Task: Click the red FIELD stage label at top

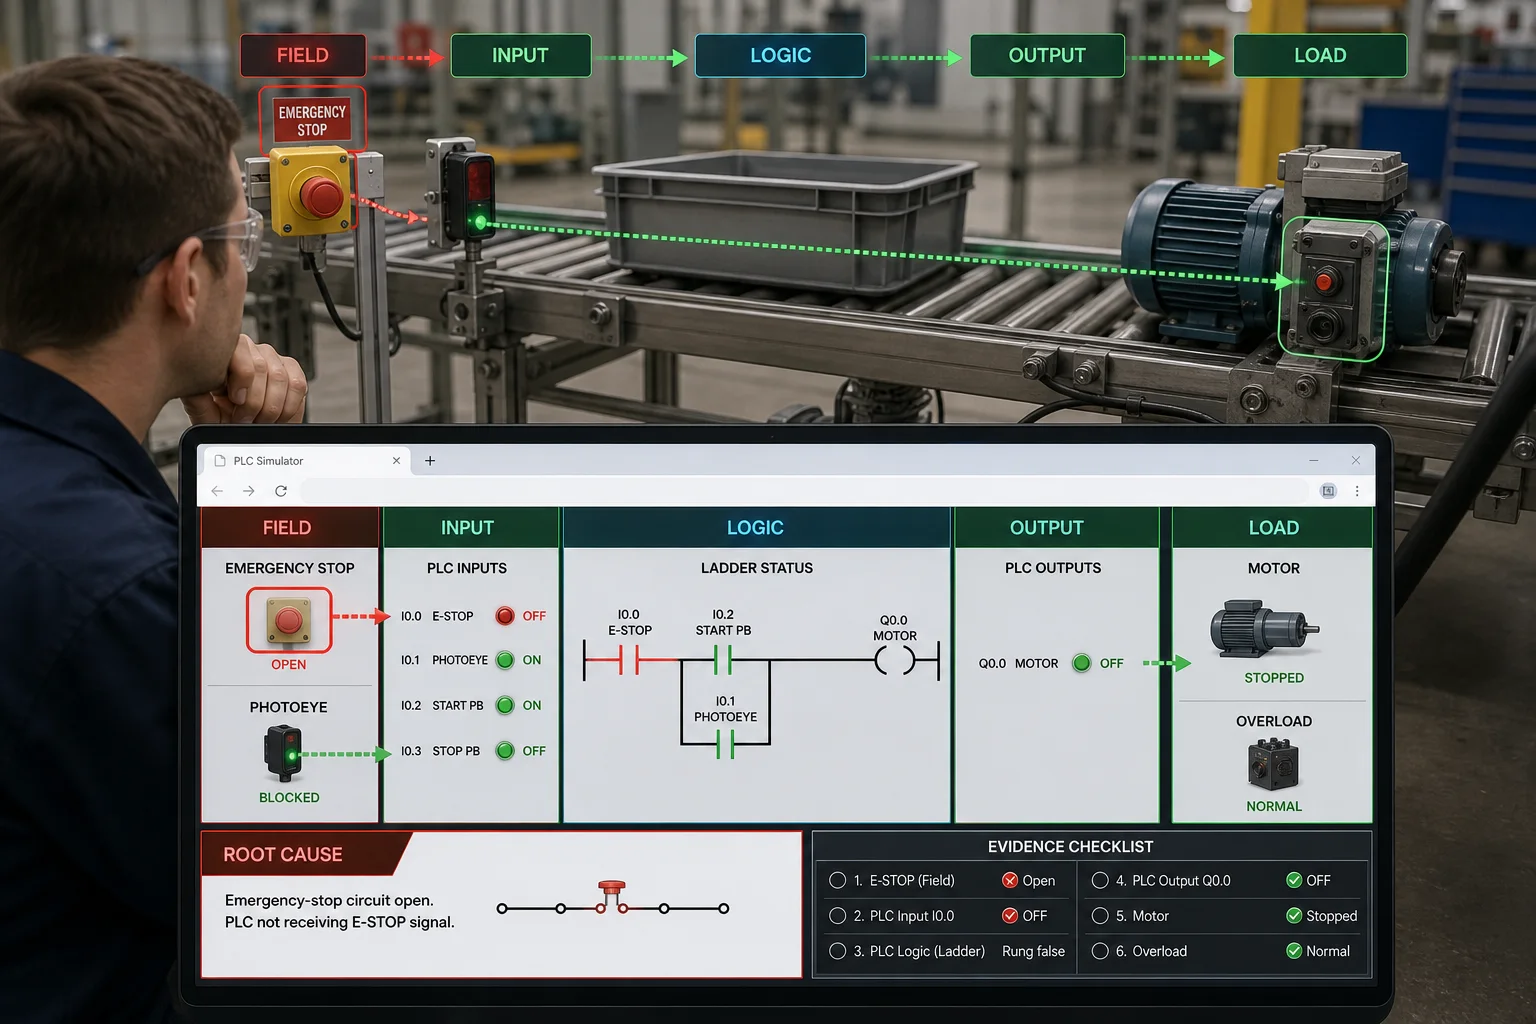Action: [x=303, y=56]
